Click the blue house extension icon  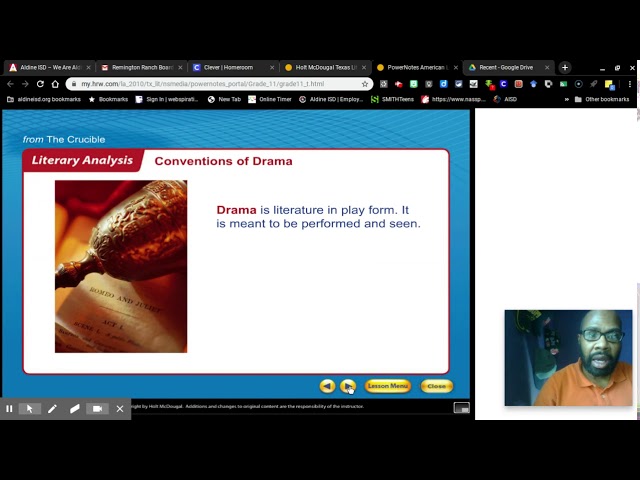point(533,84)
